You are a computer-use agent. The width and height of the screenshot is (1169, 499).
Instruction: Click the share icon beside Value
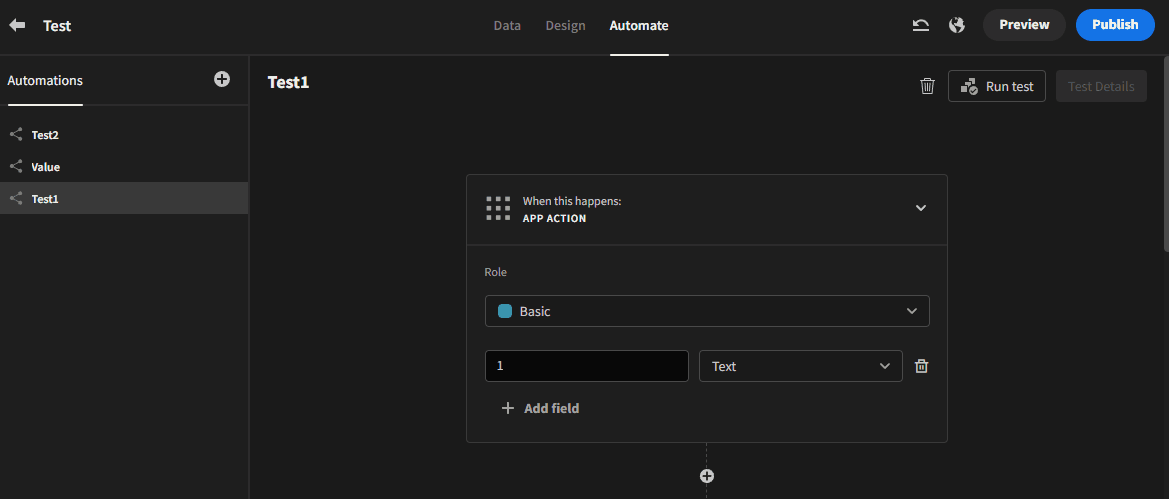coord(16,166)
